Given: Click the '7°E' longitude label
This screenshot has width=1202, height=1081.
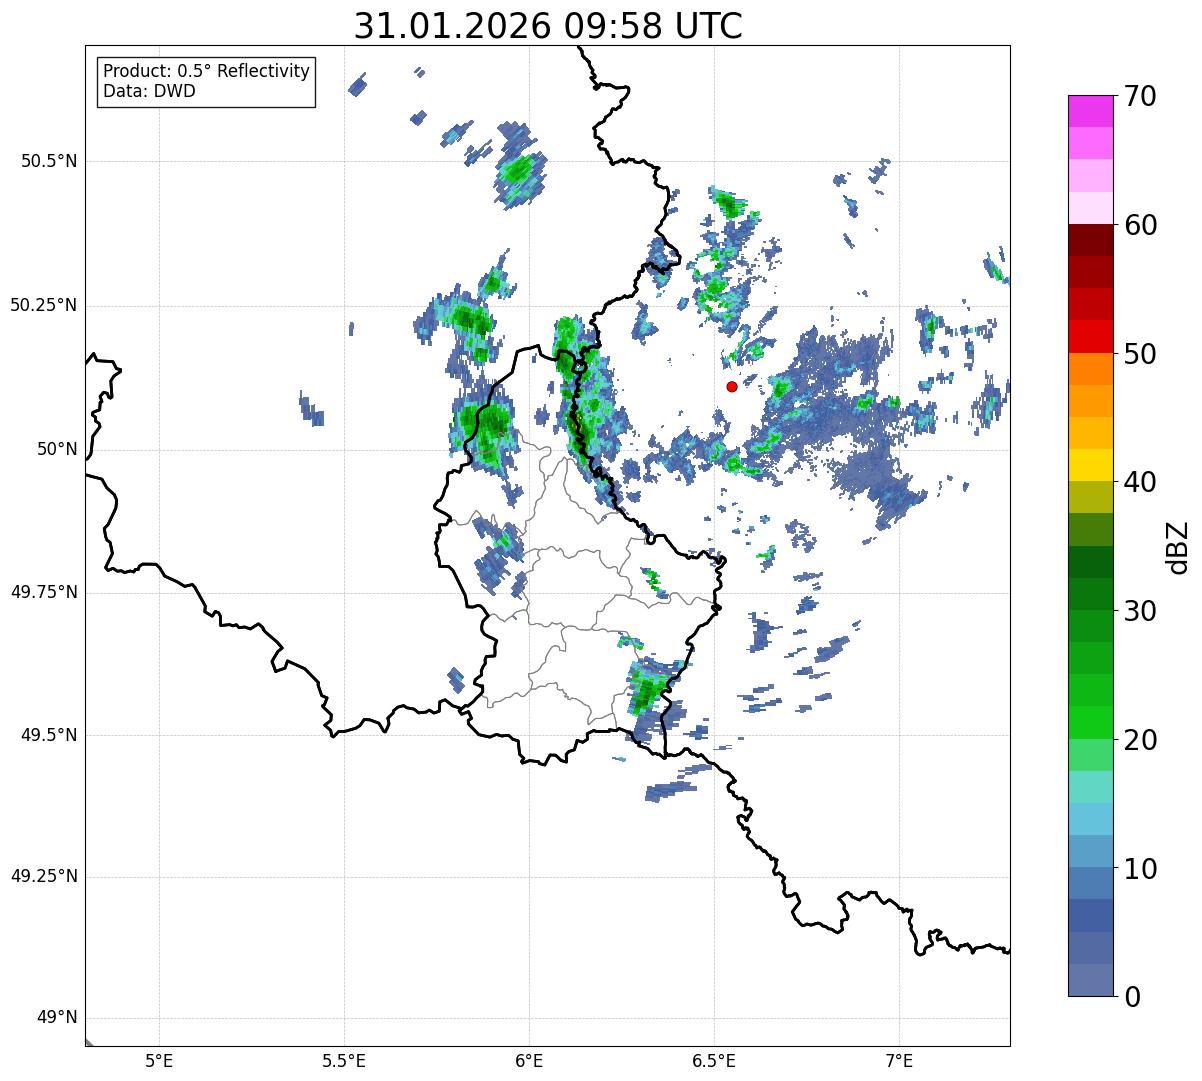Looking at the screenshot, I should tap(899, 1060).
